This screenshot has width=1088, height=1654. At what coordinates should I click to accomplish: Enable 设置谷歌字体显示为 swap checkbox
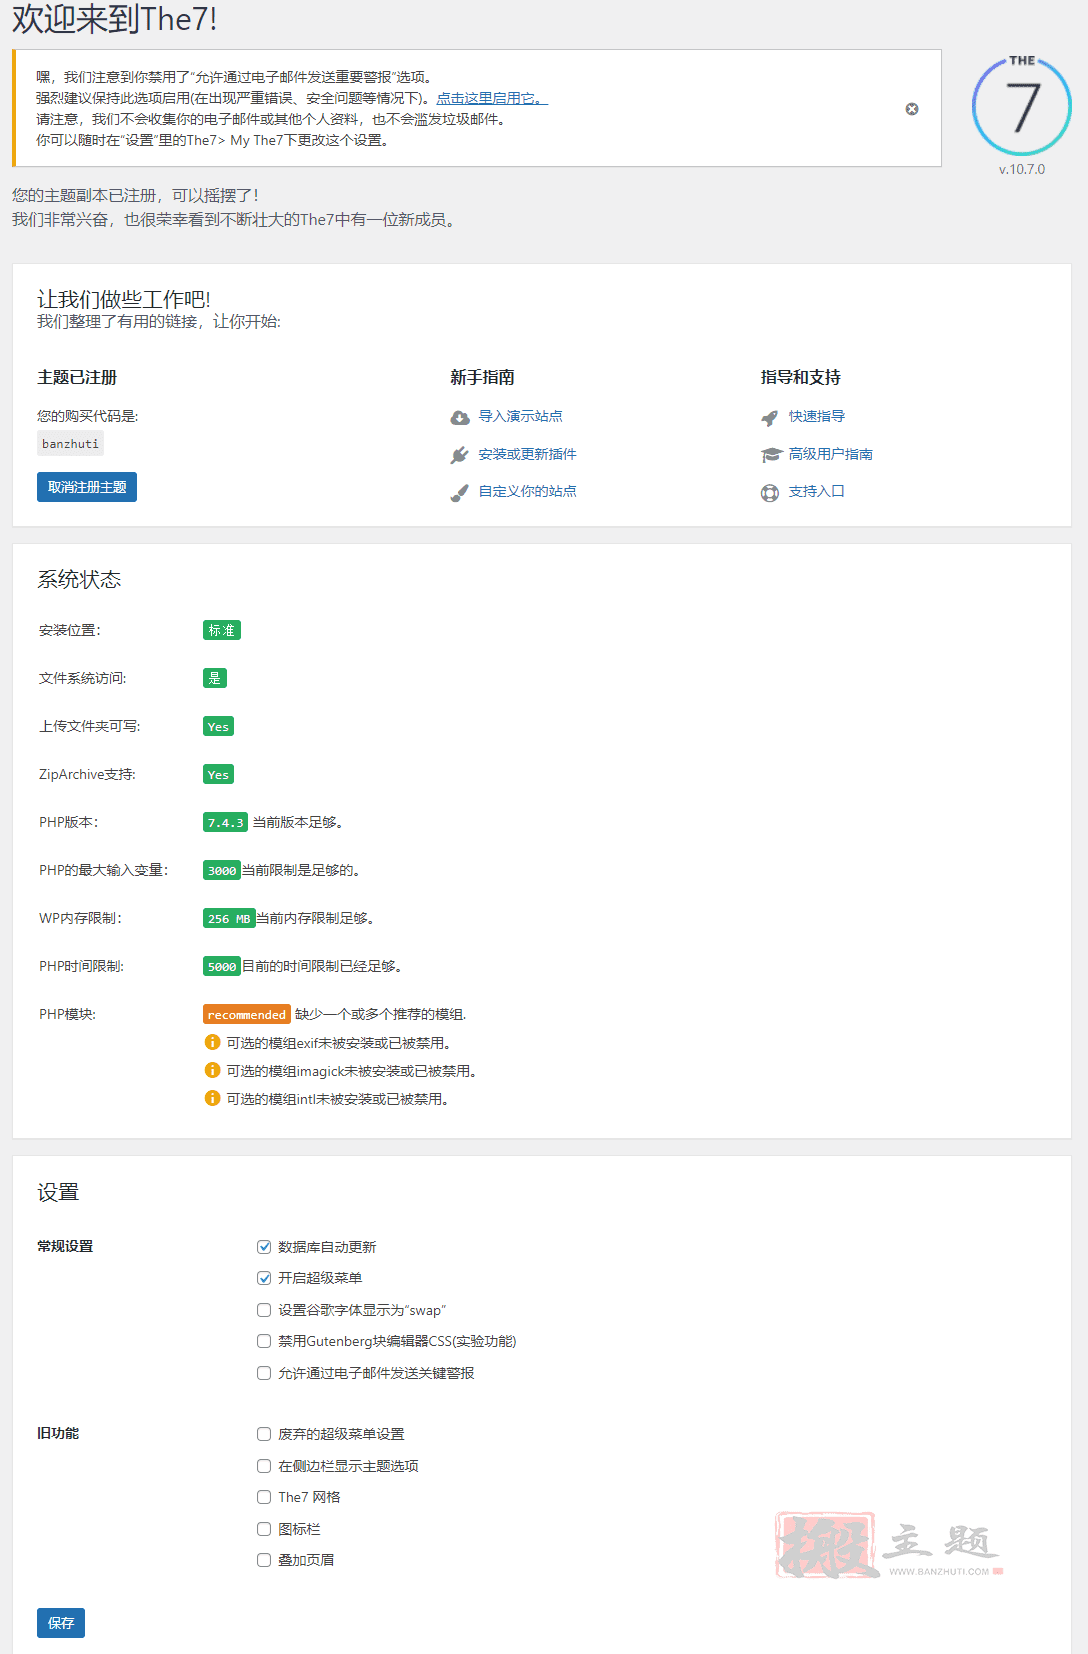pos(264,1310)
